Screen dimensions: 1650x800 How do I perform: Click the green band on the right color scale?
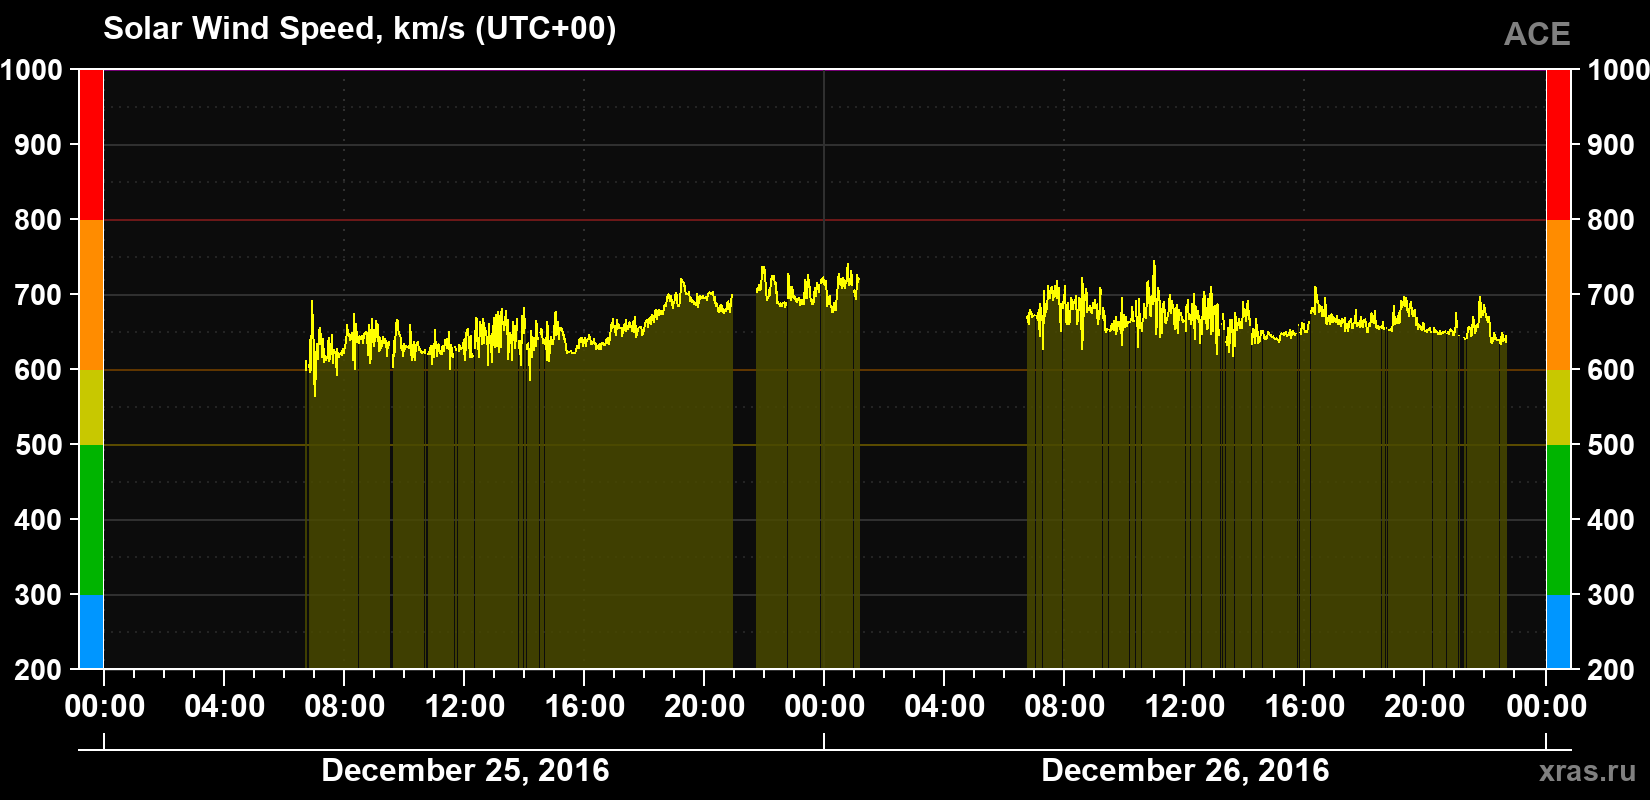click(x=1558, y=520)
